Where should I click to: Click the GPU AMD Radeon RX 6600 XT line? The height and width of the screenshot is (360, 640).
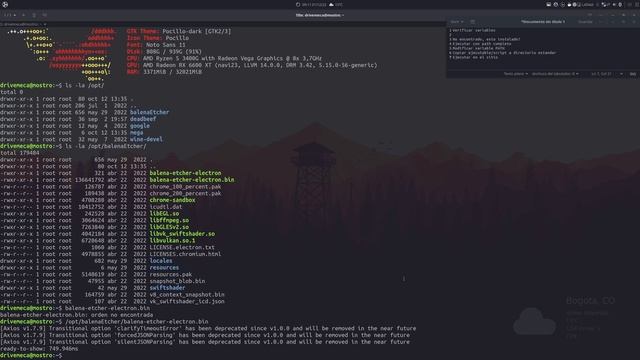(252, 65)
